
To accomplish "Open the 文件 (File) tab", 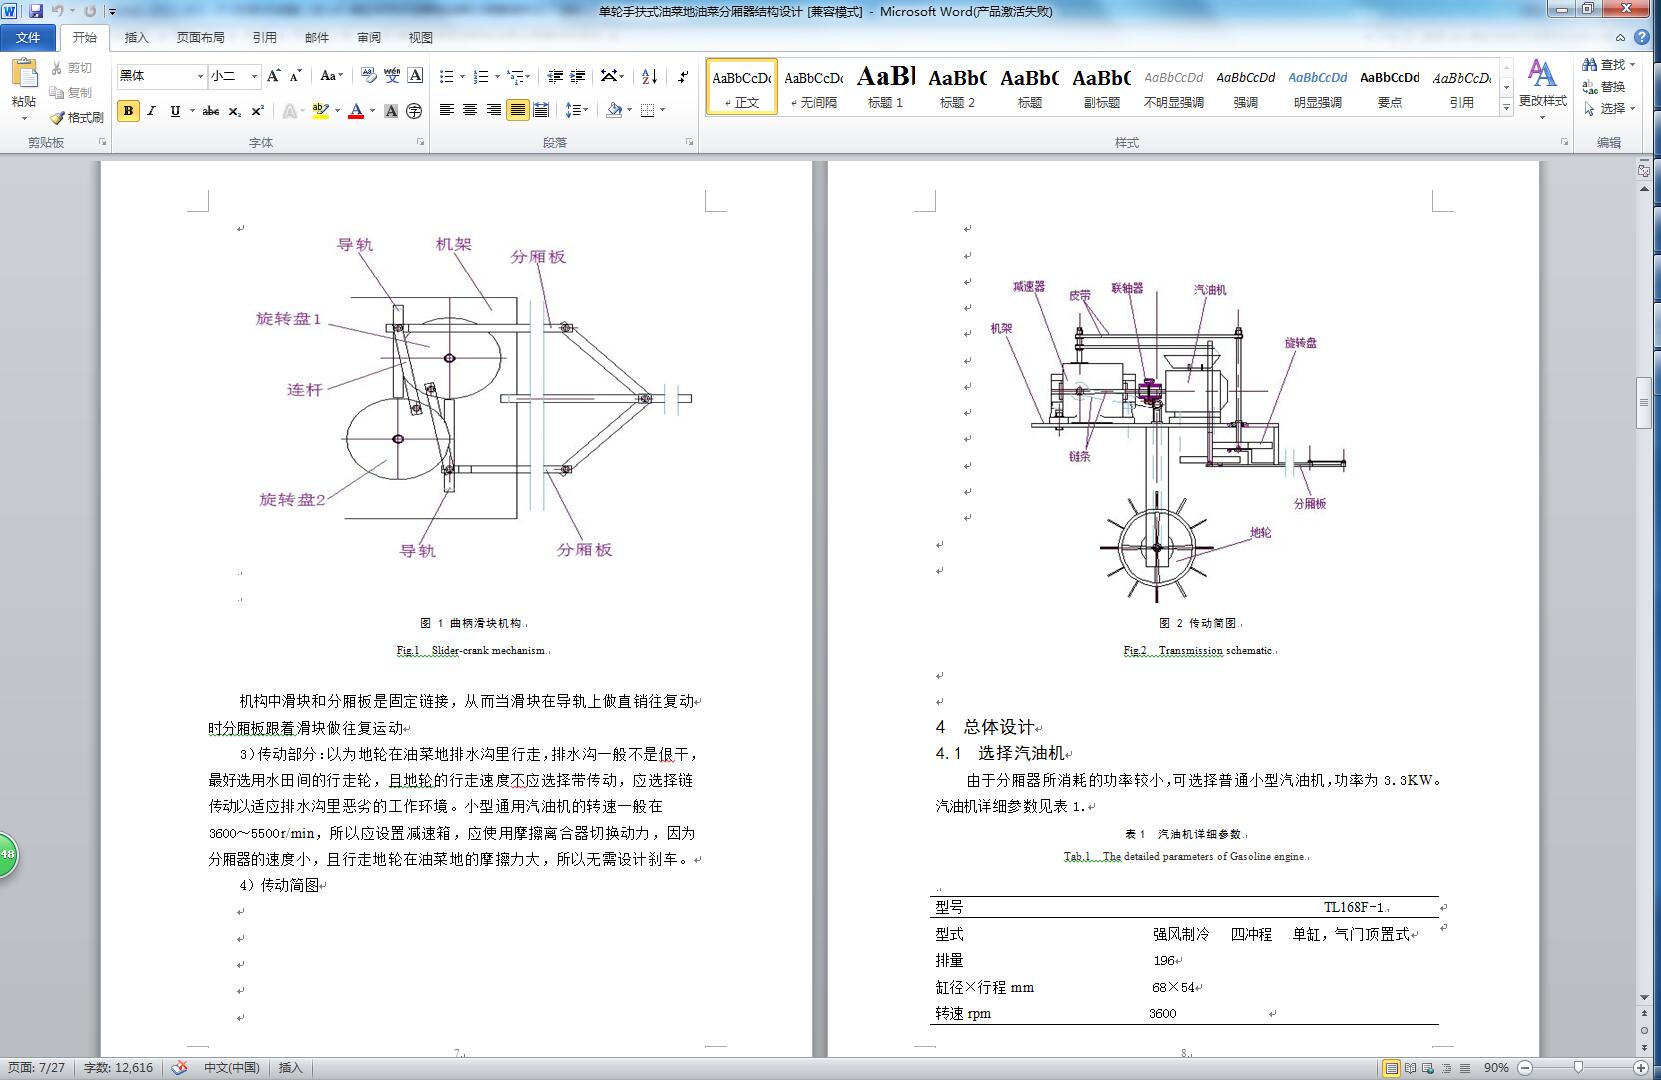I will pos(28,38).
